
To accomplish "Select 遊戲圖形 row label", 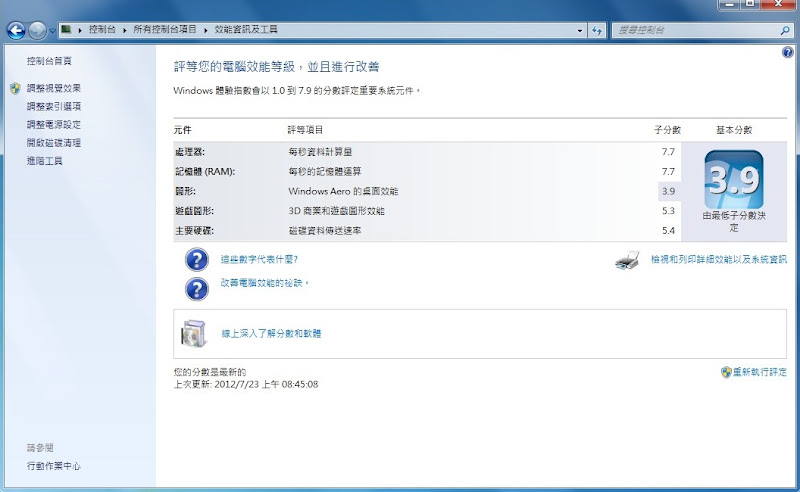I will click(194, 211).
